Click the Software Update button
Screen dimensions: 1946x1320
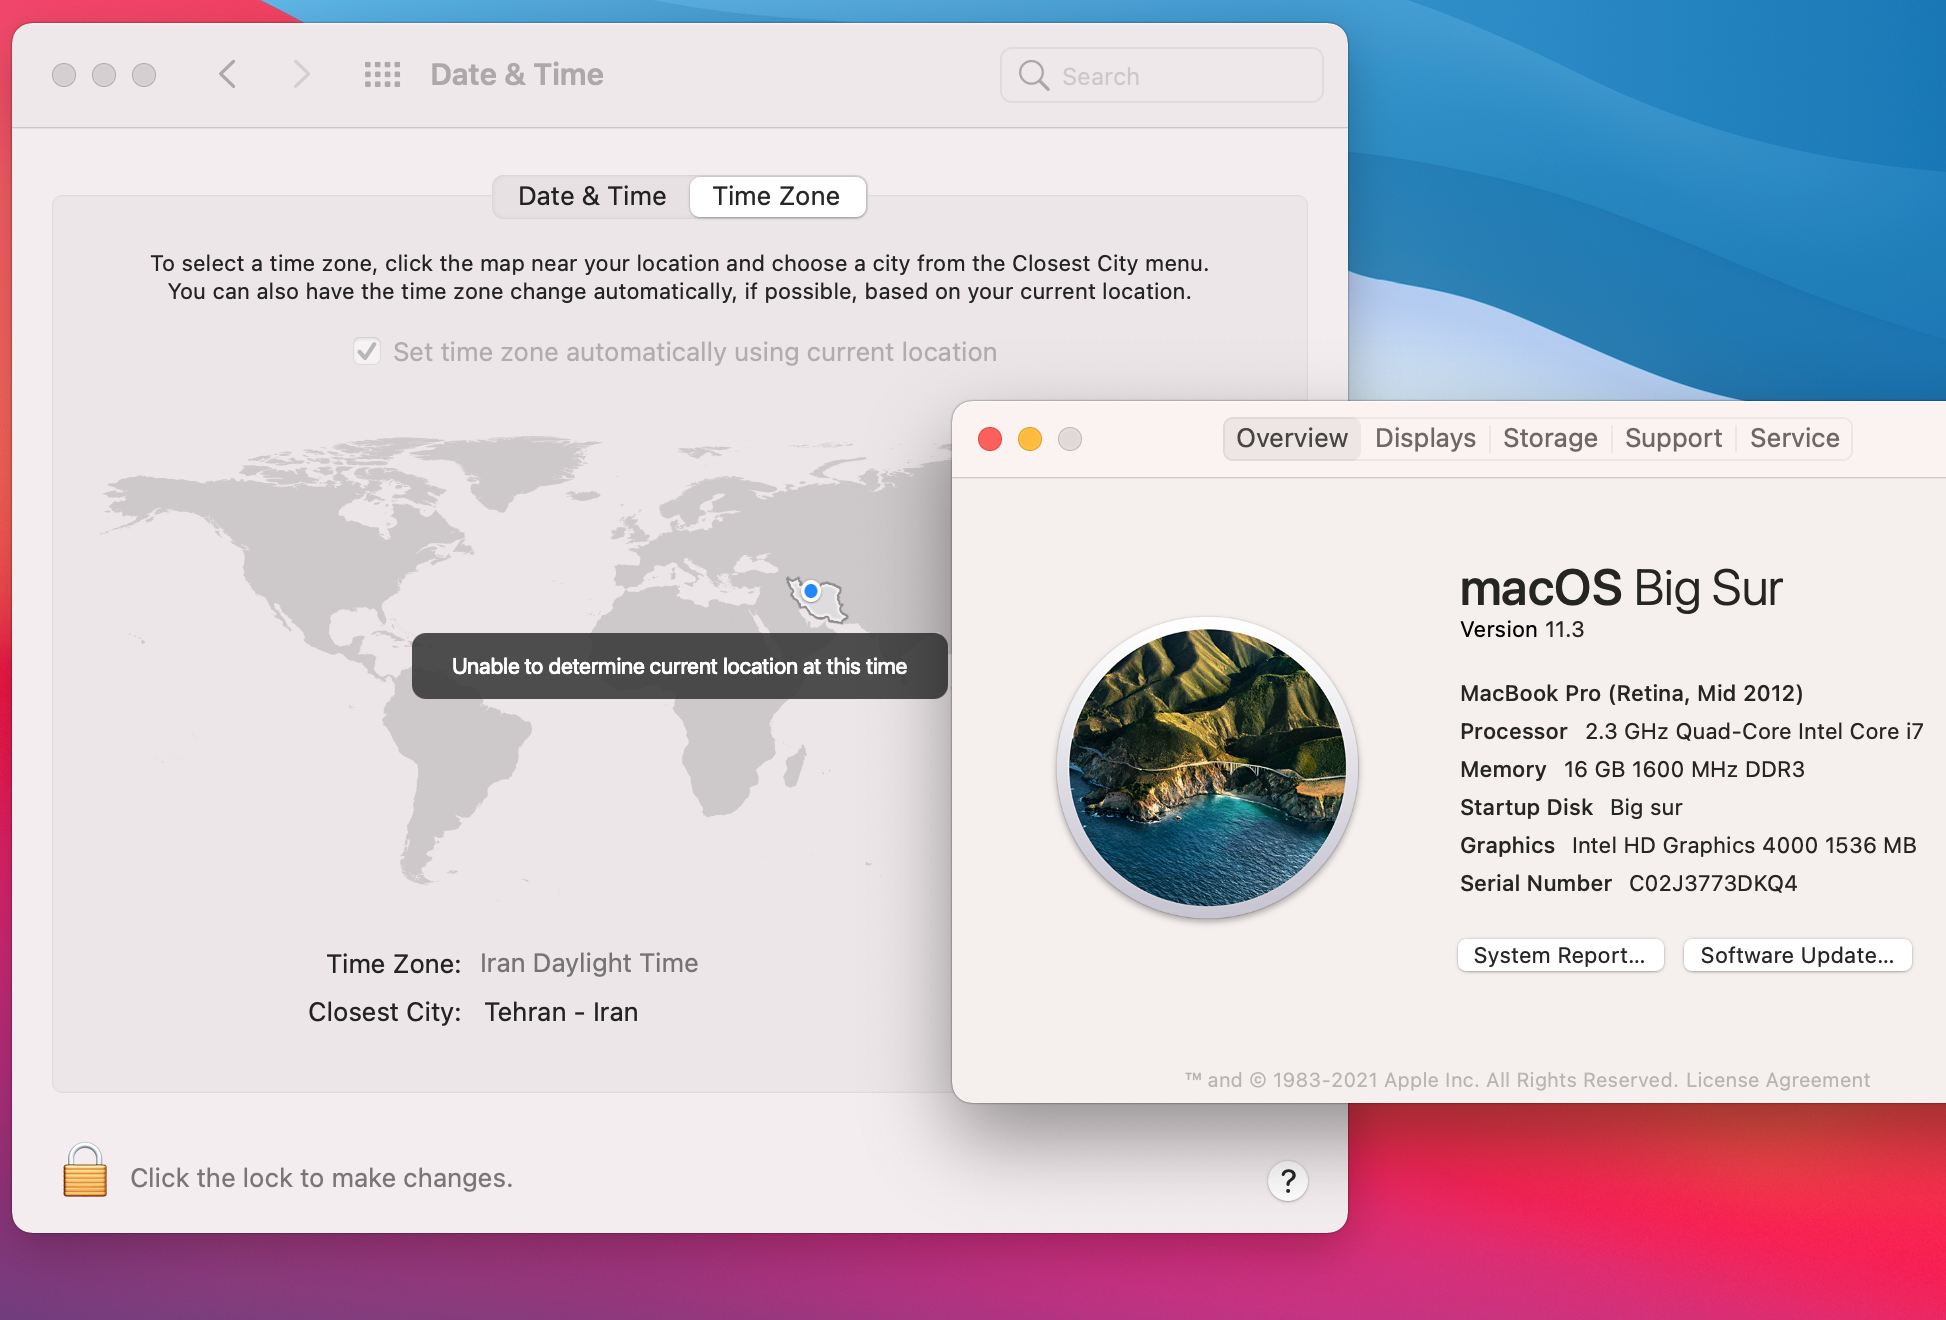(x=1796, y=955)
